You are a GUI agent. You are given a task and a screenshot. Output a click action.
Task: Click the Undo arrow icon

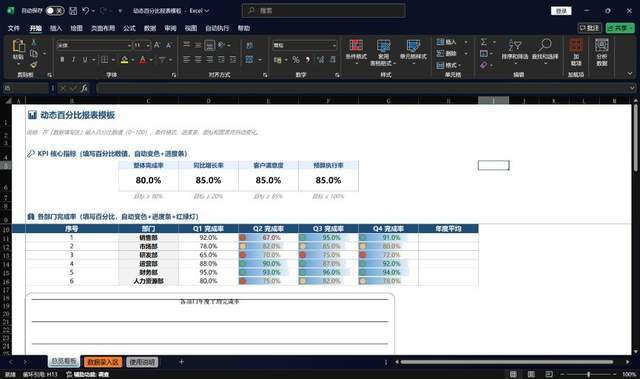[x=86, y=11]
